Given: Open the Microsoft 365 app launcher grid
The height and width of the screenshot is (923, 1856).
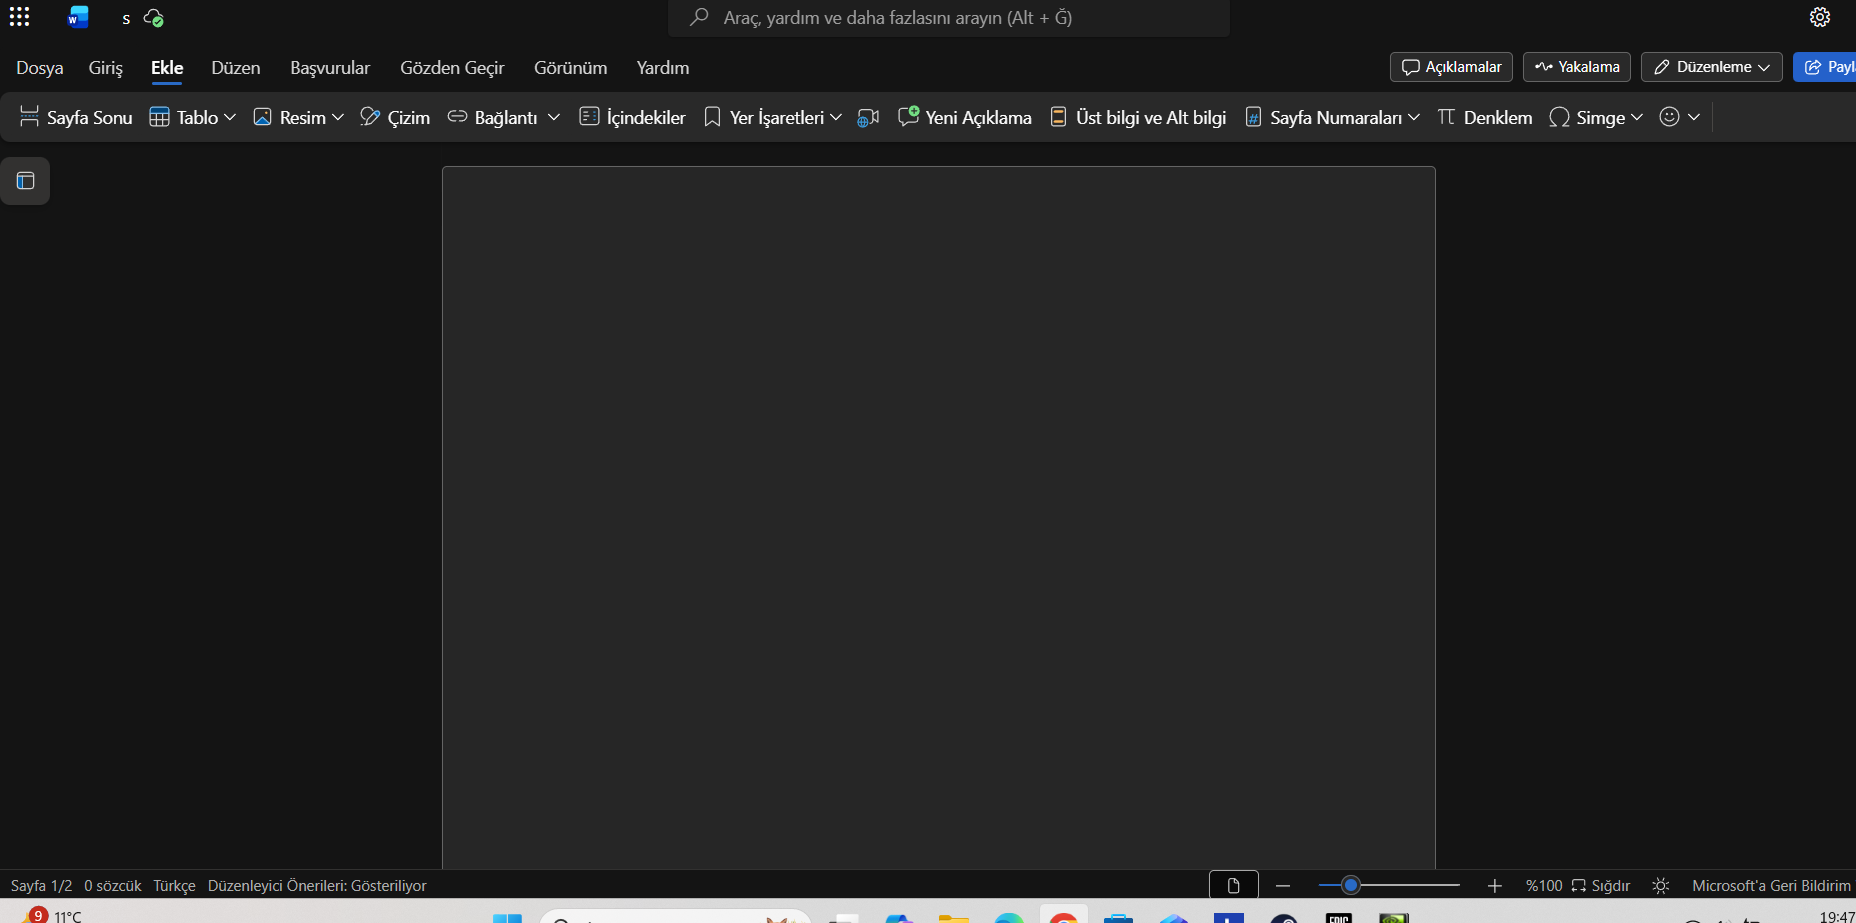Looking at the screenshot, I should pyautogui.click(x=19, y=17).
